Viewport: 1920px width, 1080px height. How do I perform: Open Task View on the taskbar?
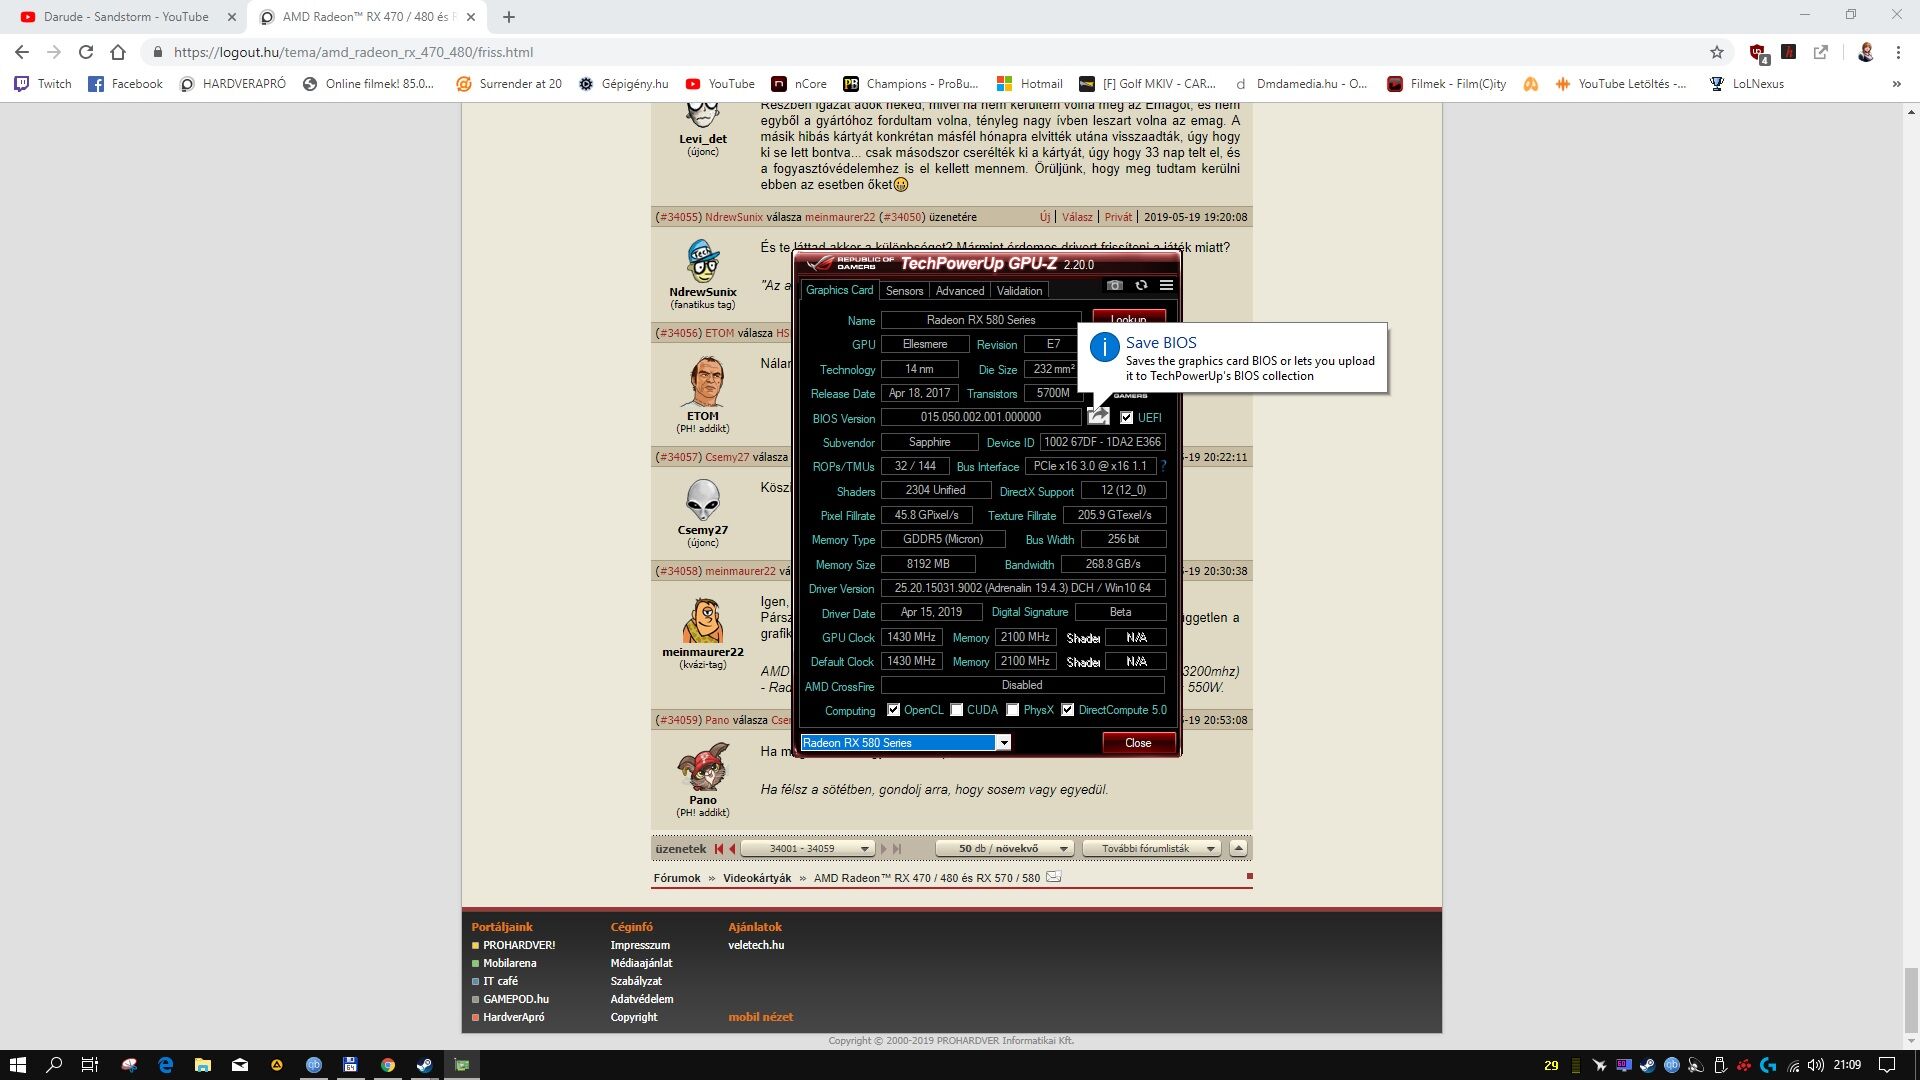pyautogui.click(x=89, y=1065)
